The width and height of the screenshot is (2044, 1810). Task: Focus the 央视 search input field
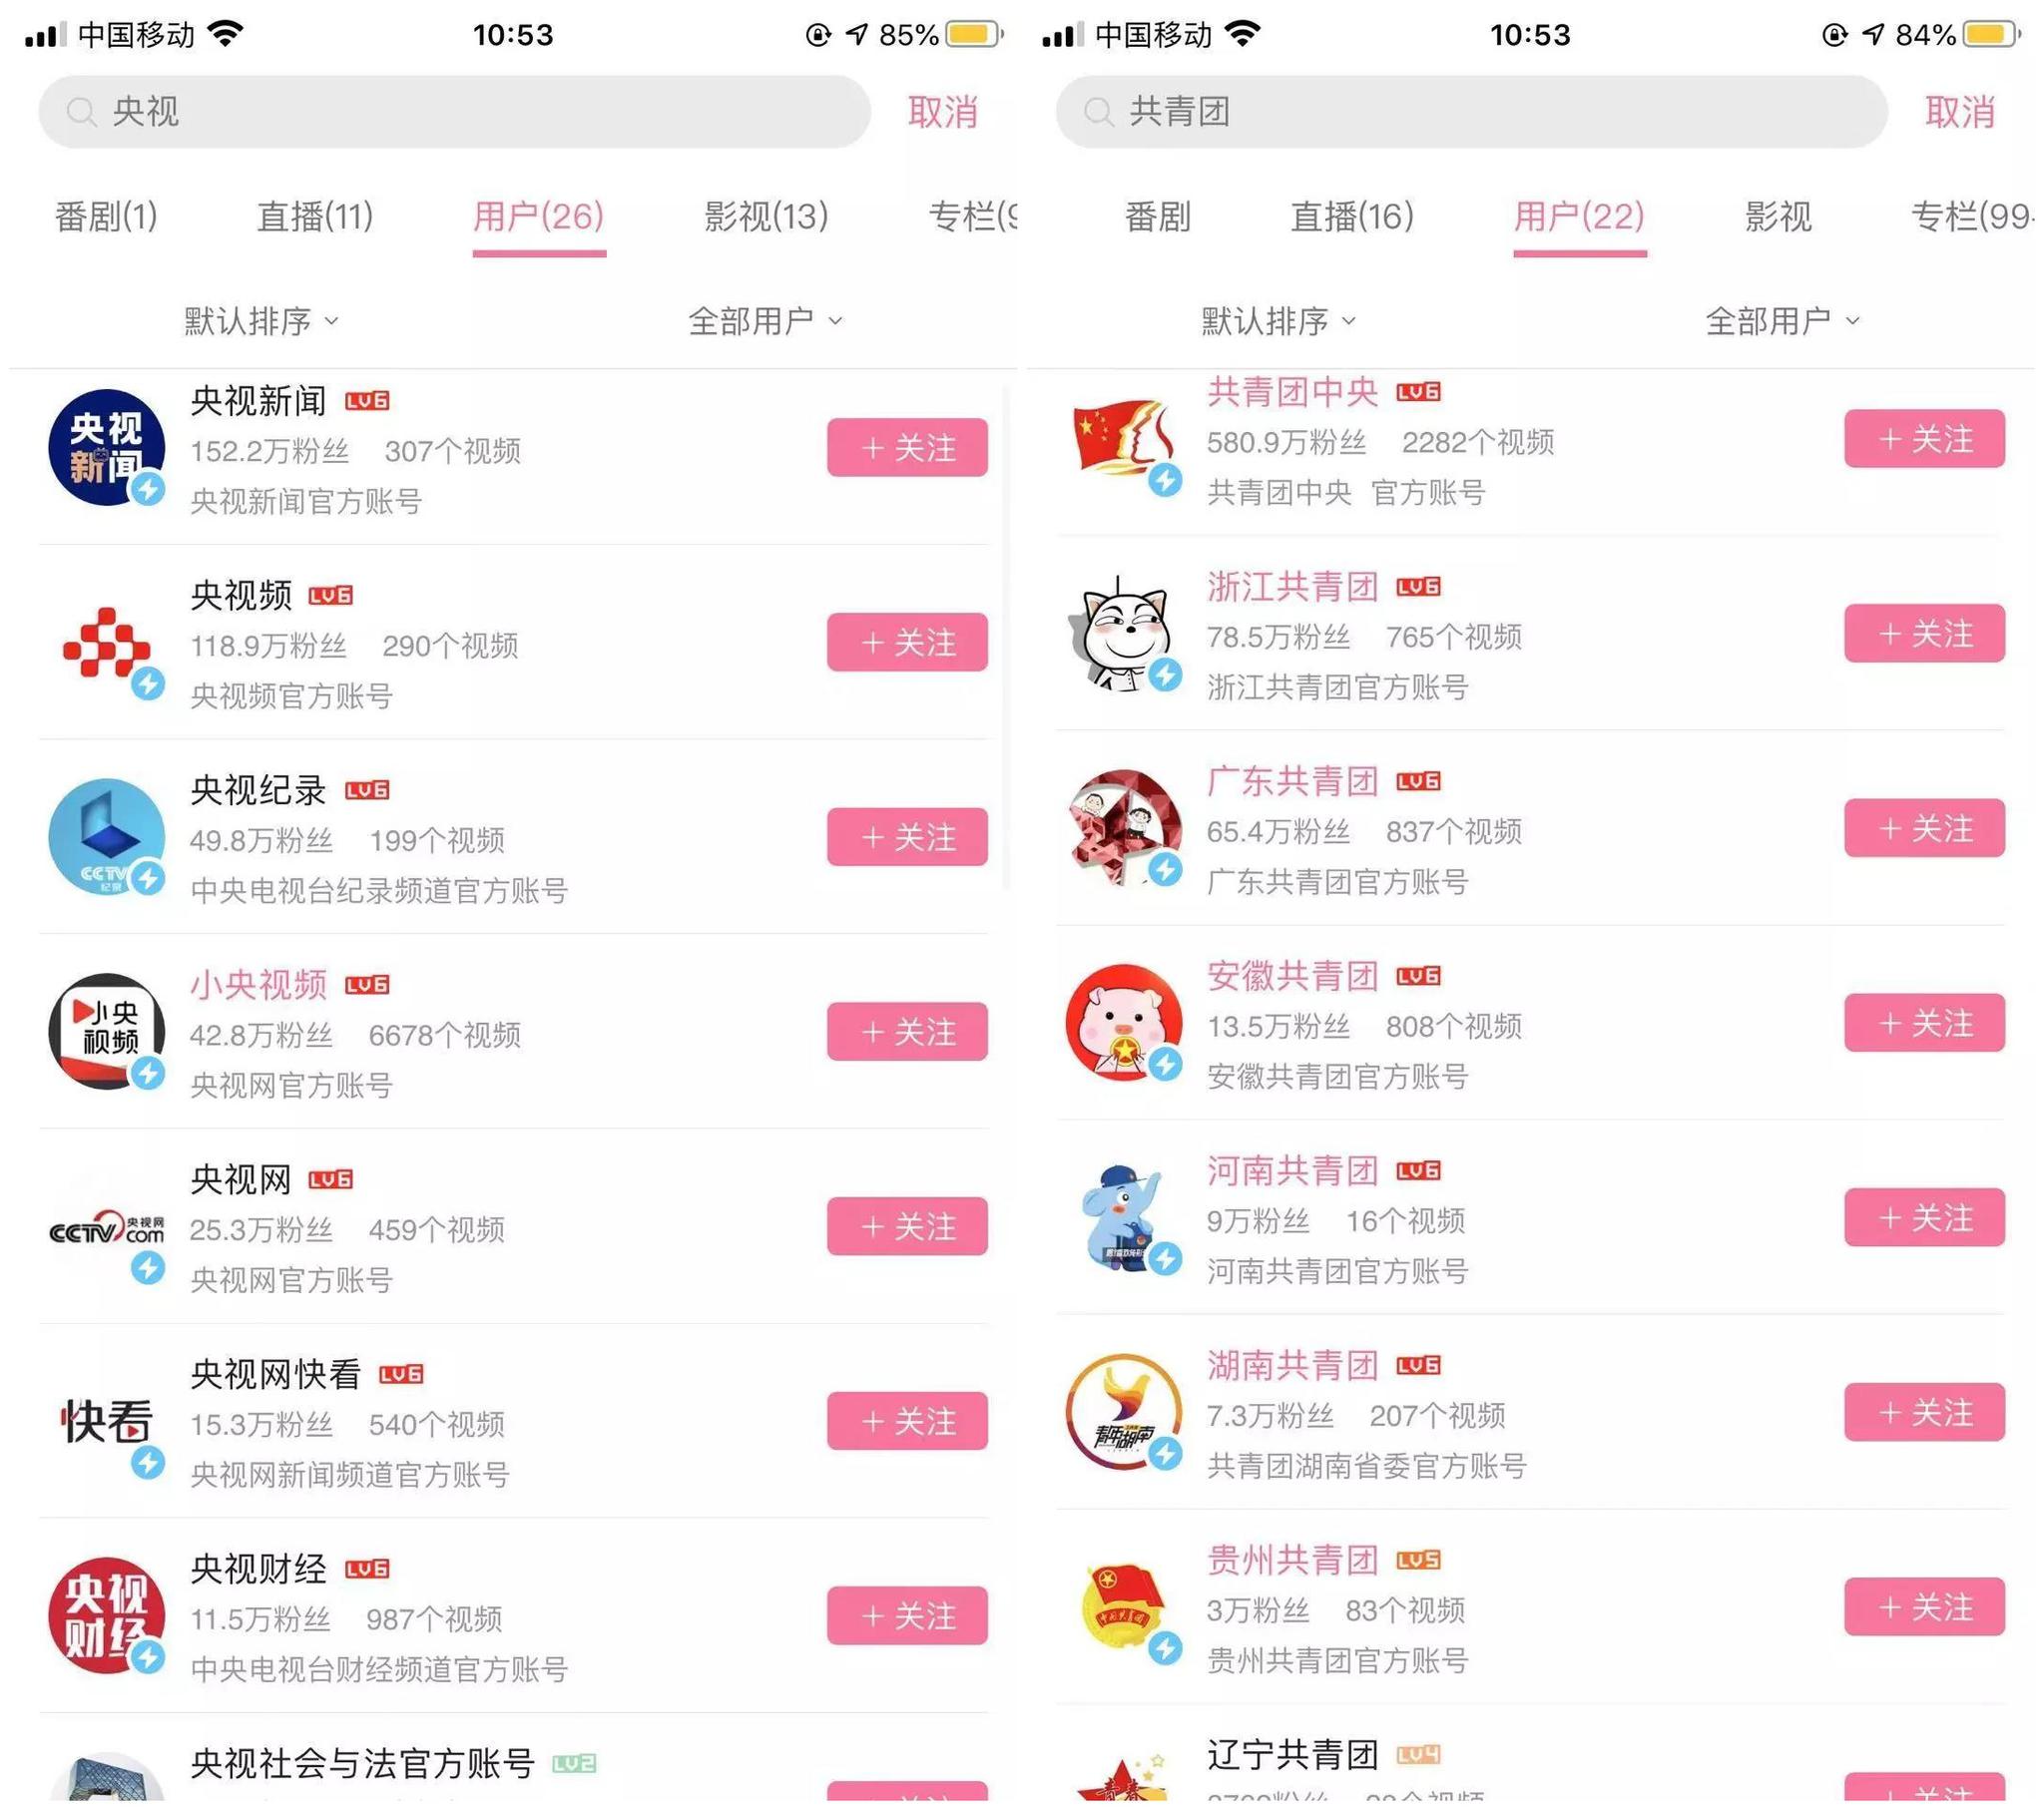pos(454,112)
